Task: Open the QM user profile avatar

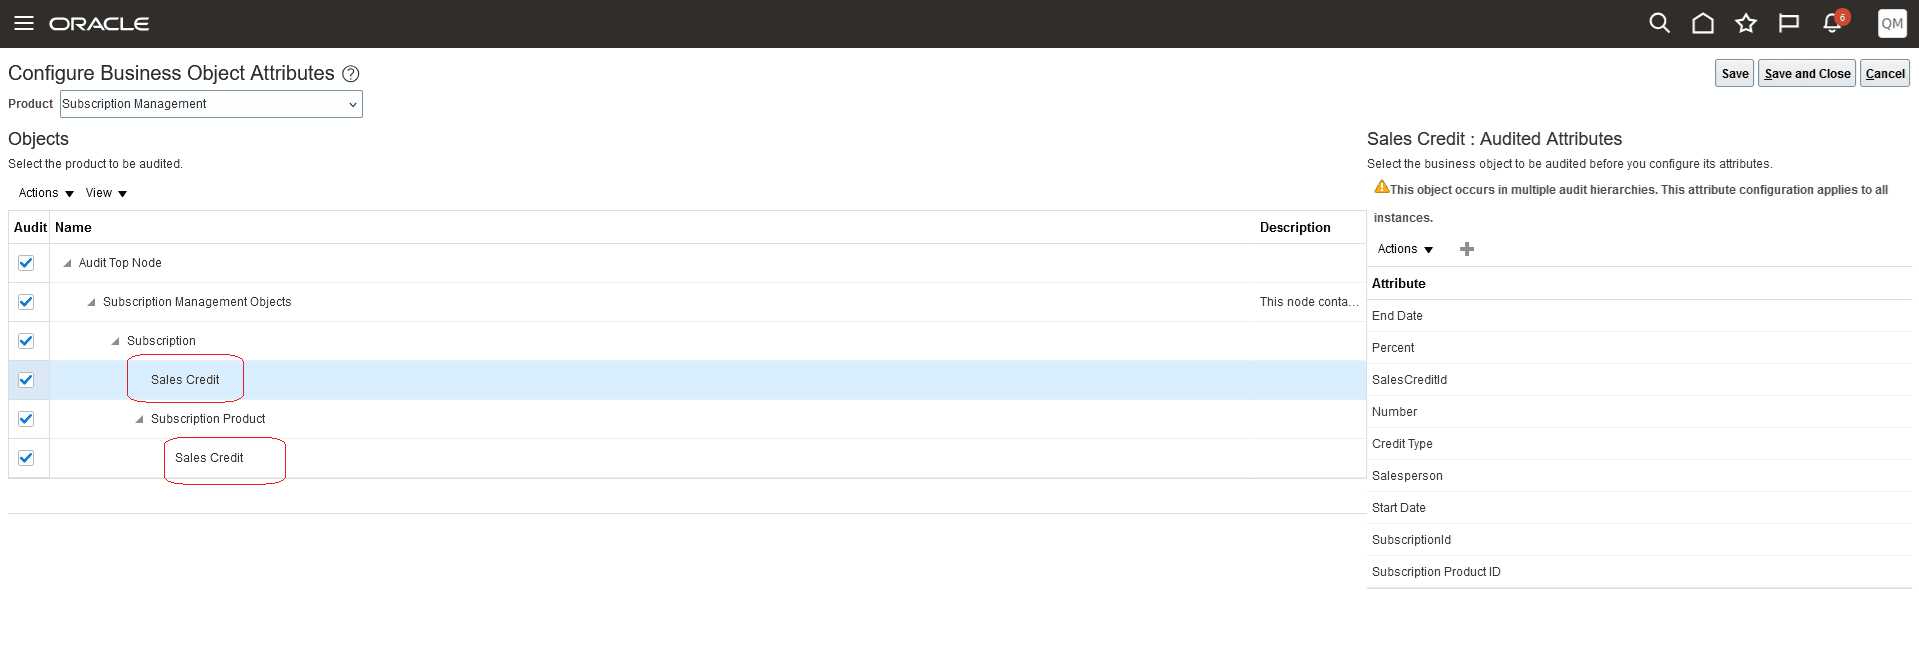Action: pyautogui.click(x=1892, y=23)
